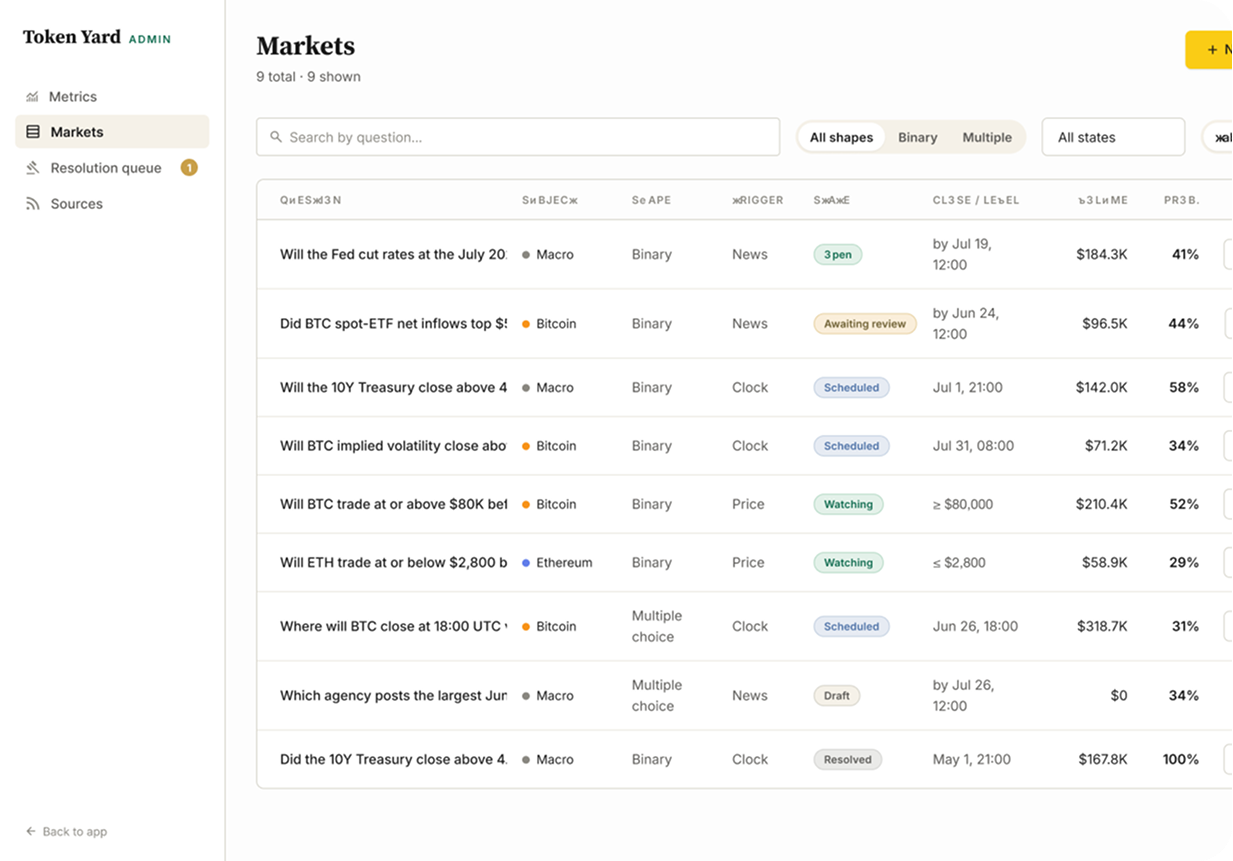The width and height of the screenshot is (1233, 861).
Task: Click the Shape column header
Action: tap(652, 200)
